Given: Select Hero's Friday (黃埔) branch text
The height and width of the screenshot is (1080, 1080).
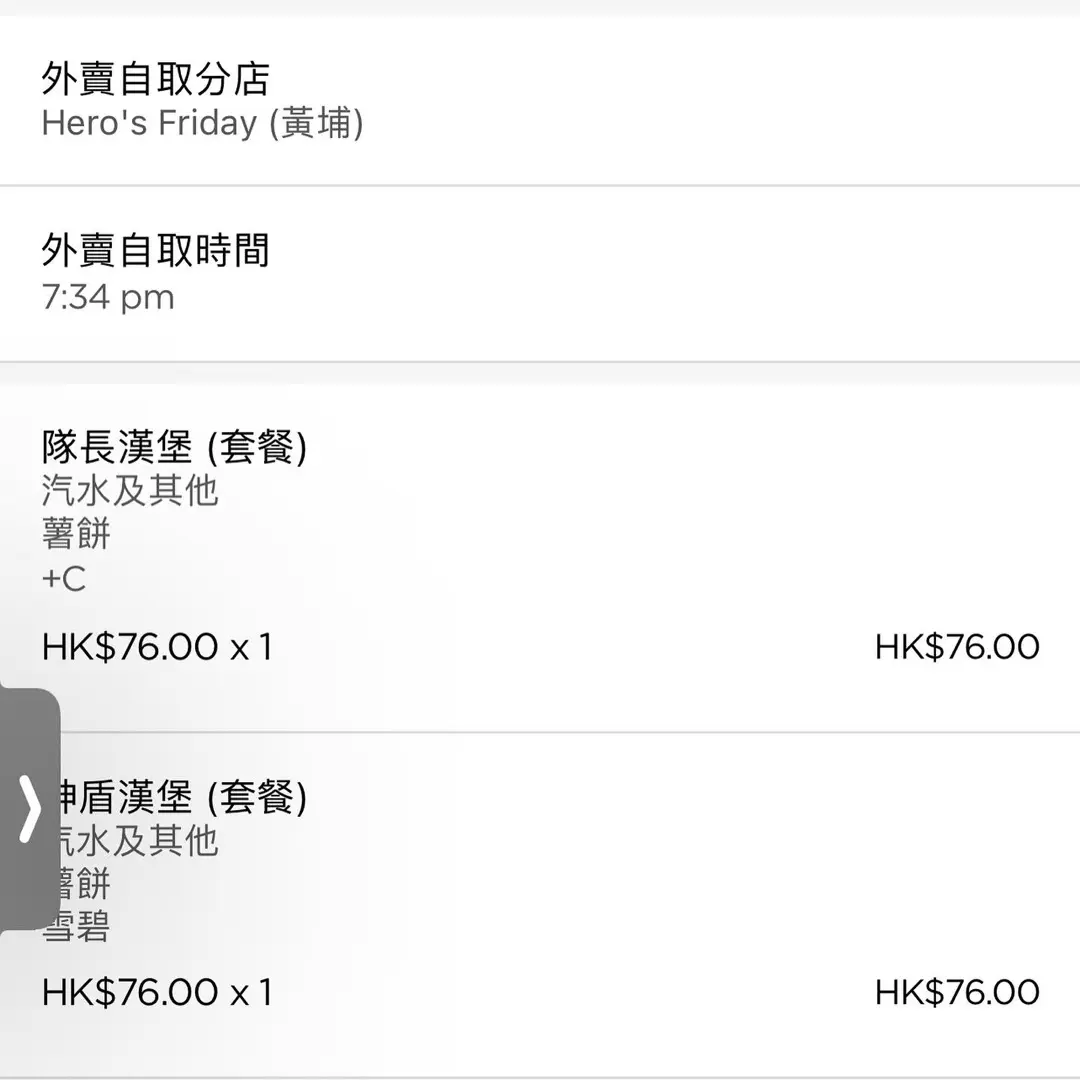Looking at the screenshot, I should (x=202, y=123).
